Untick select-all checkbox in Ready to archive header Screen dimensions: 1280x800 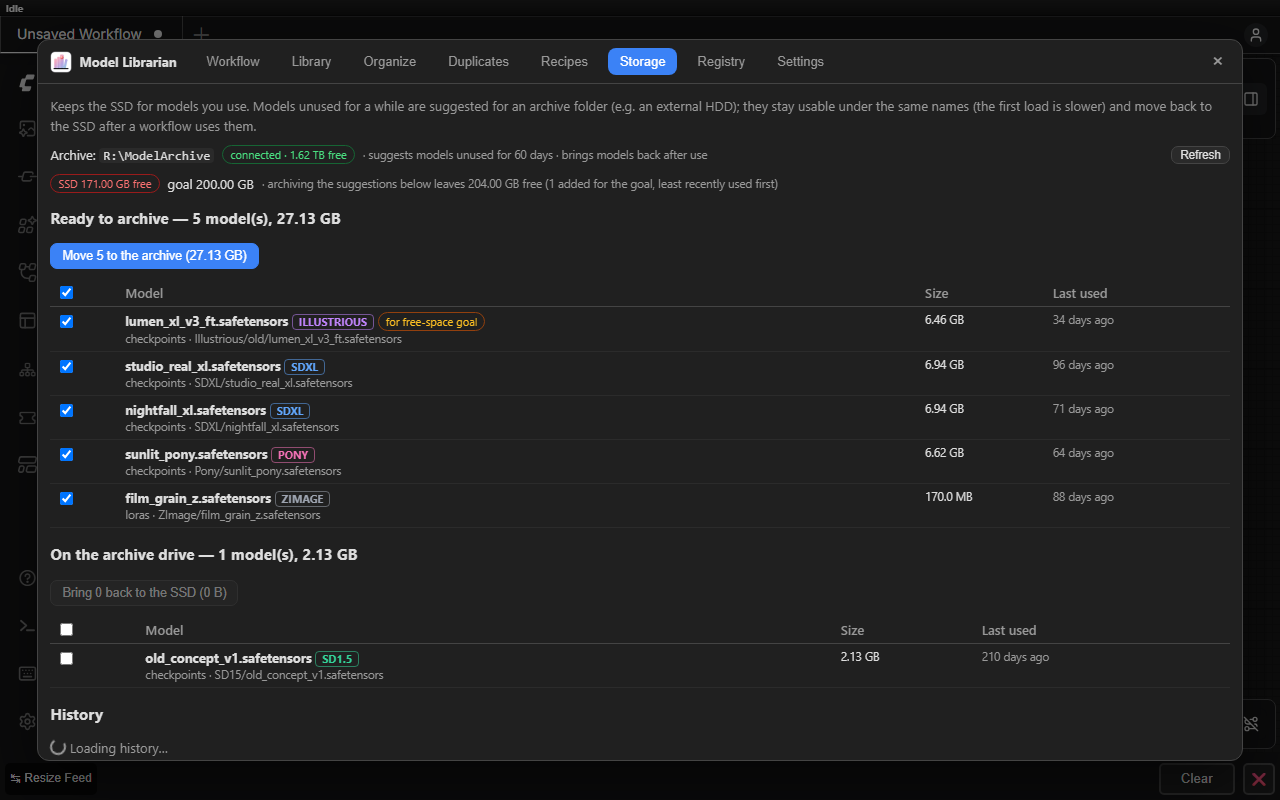[x=67, y=293]
